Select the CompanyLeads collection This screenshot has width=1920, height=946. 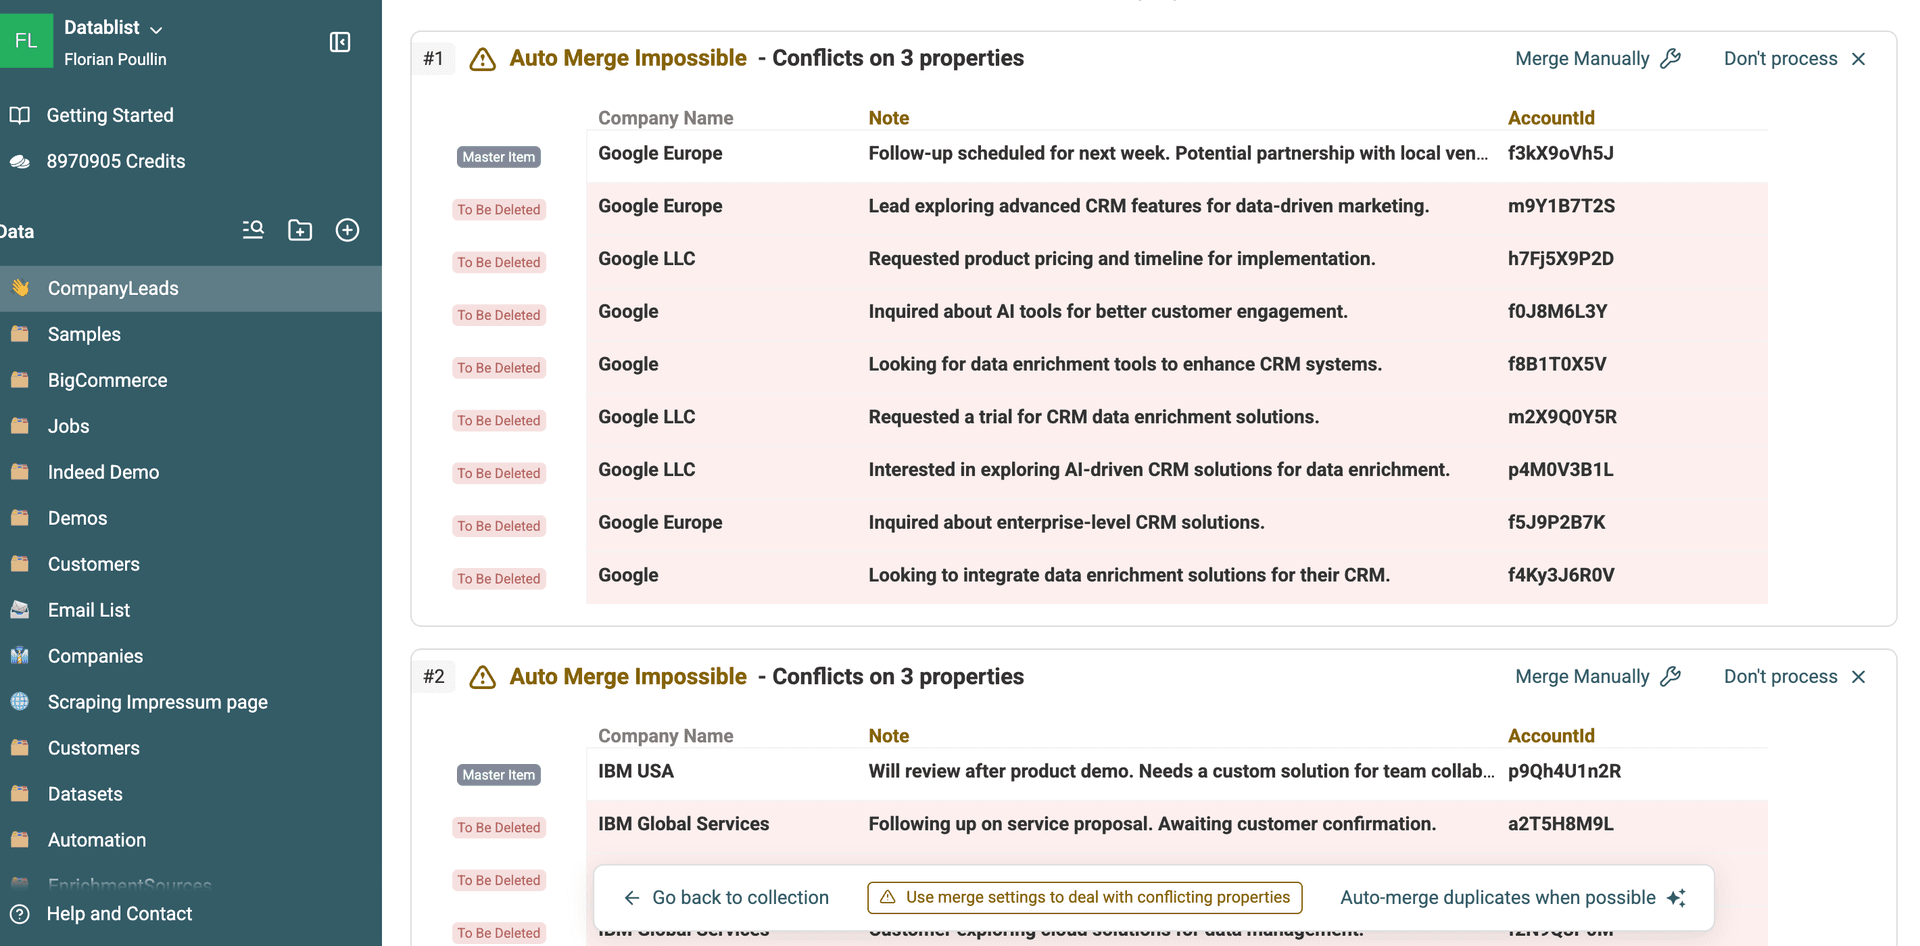point(113,288)
